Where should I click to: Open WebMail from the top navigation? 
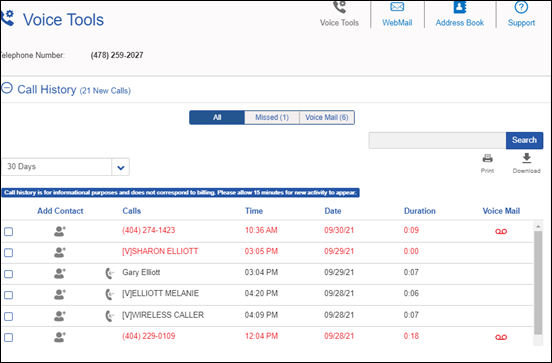(x=397, y=14)
